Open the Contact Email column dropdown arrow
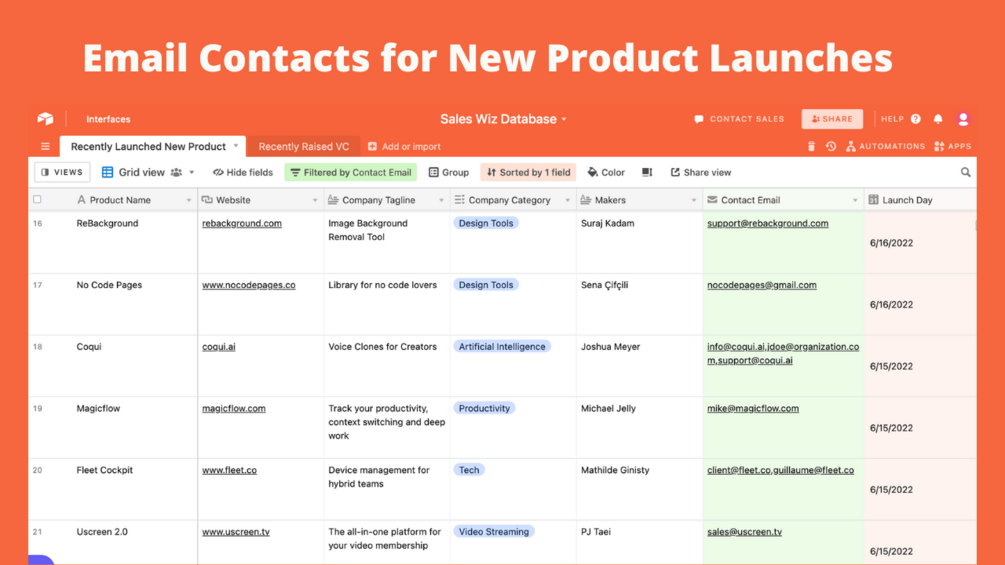This screenshot has height=565, width=1005. tap(855, 200)
